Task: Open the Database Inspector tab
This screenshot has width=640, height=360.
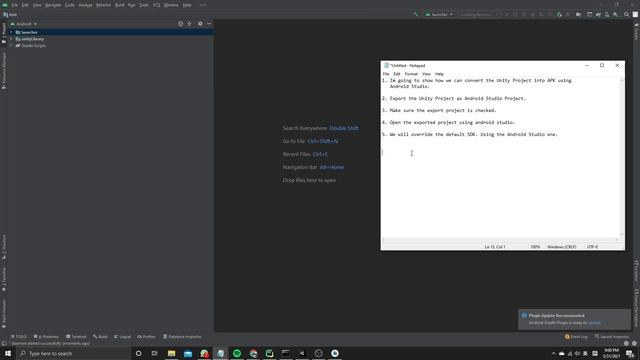Action: pyautogui.click(x=182, y=337)
